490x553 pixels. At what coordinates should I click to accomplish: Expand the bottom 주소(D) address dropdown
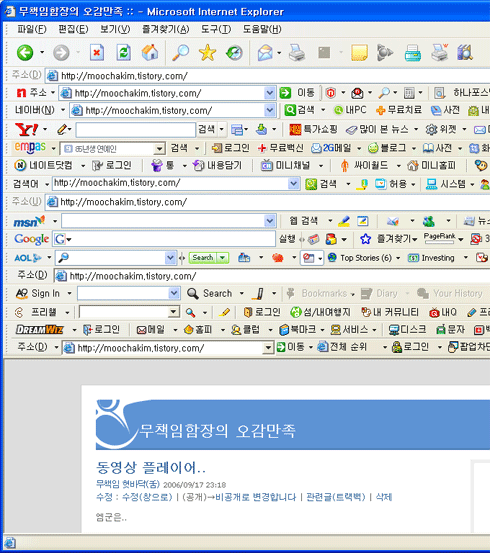(268, 348)
